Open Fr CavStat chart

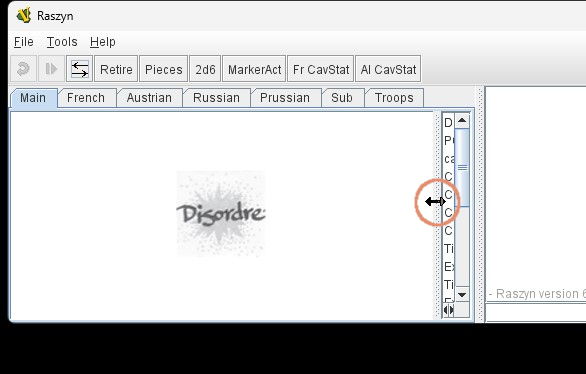[x=321, y=69]
